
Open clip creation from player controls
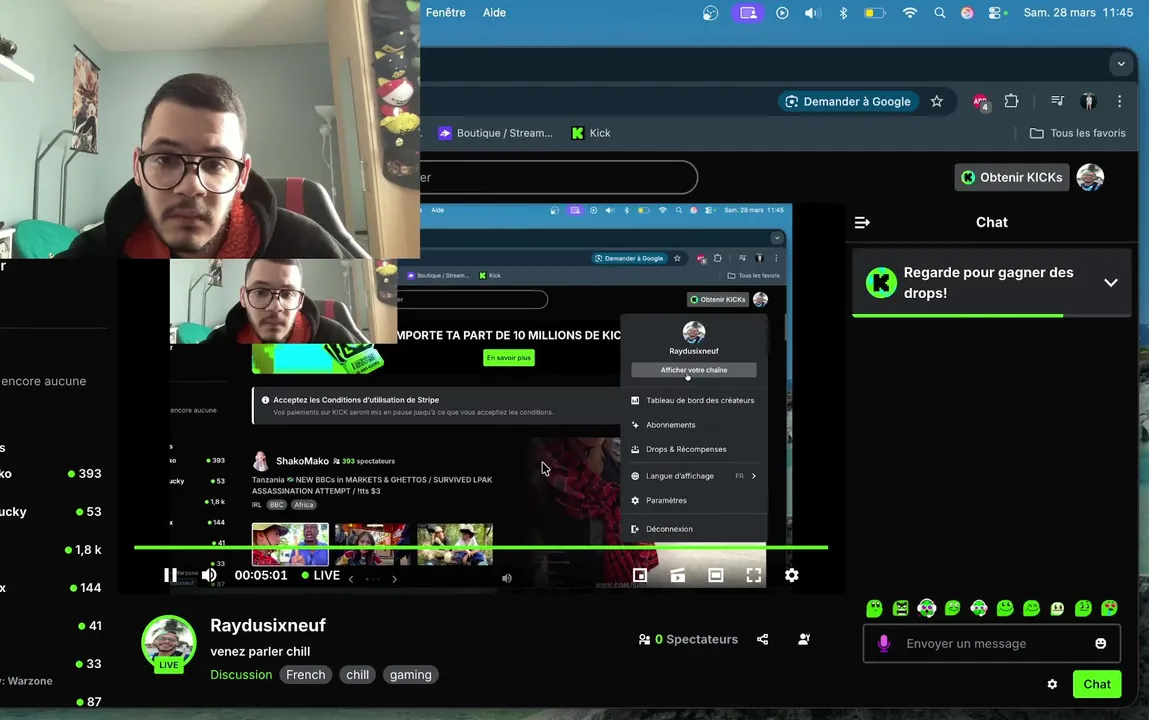coord(678,575)
